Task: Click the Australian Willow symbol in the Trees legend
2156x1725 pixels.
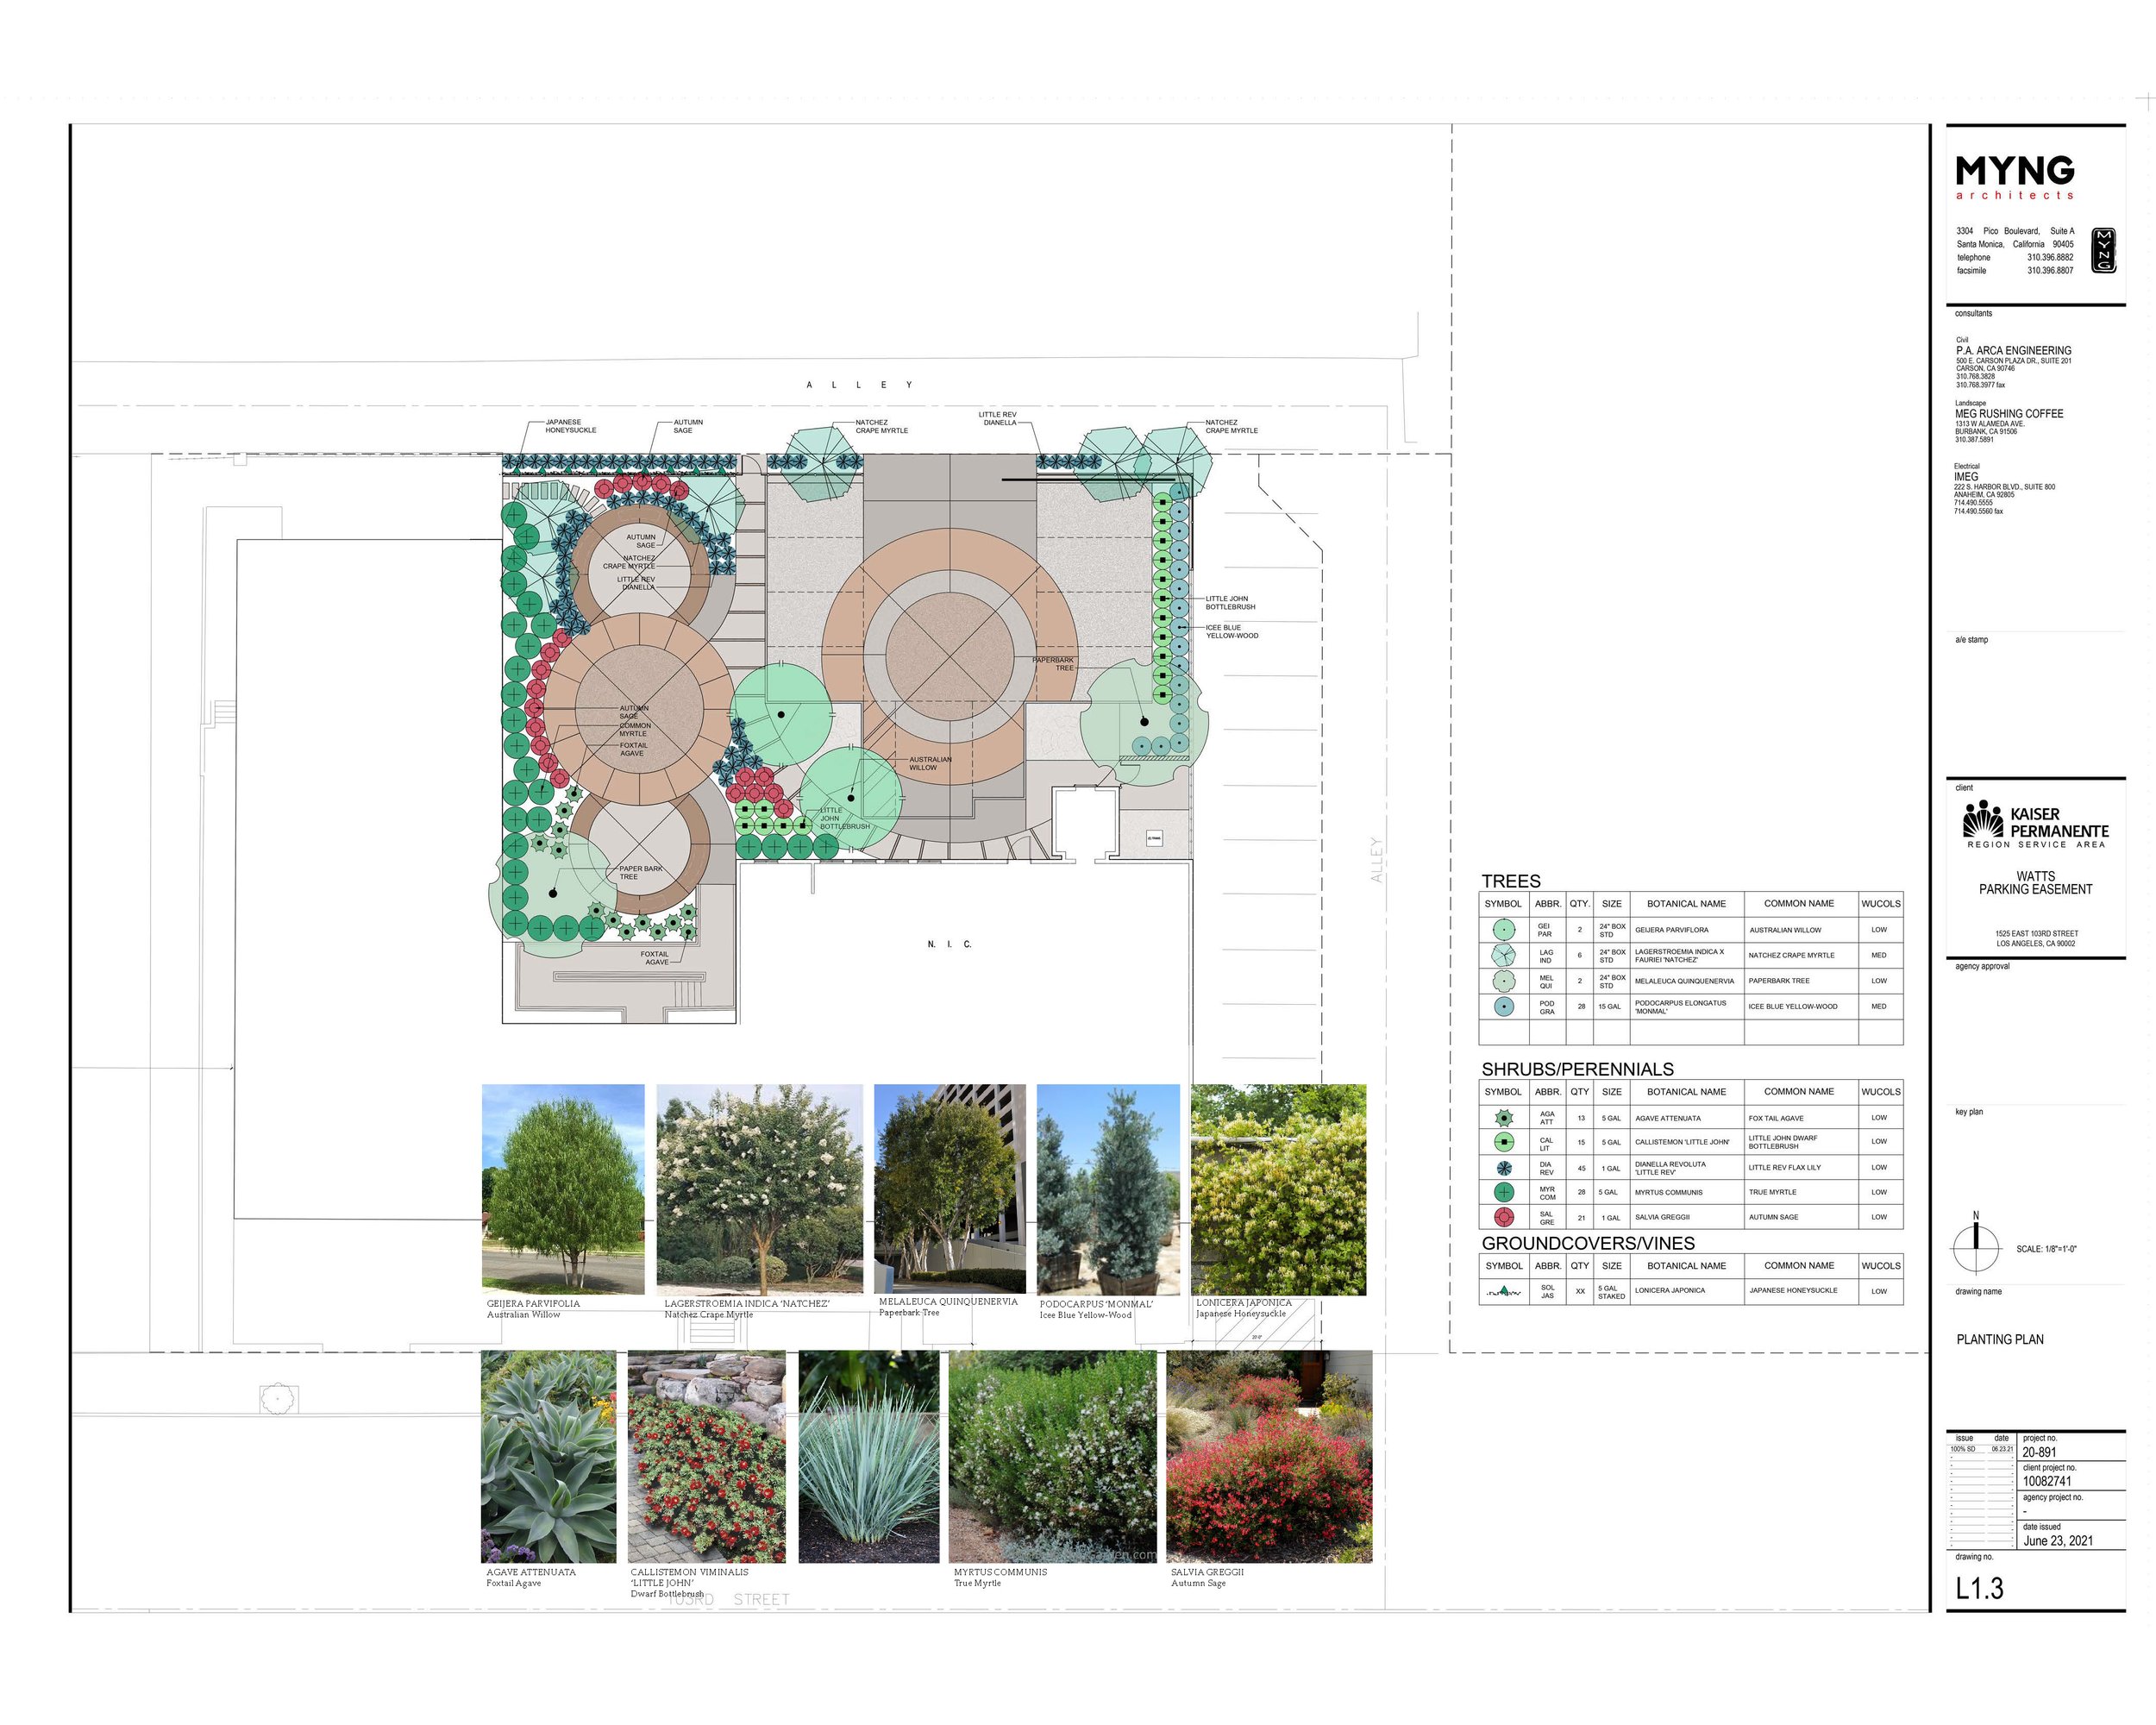Action: click(x=1503, y=930)
